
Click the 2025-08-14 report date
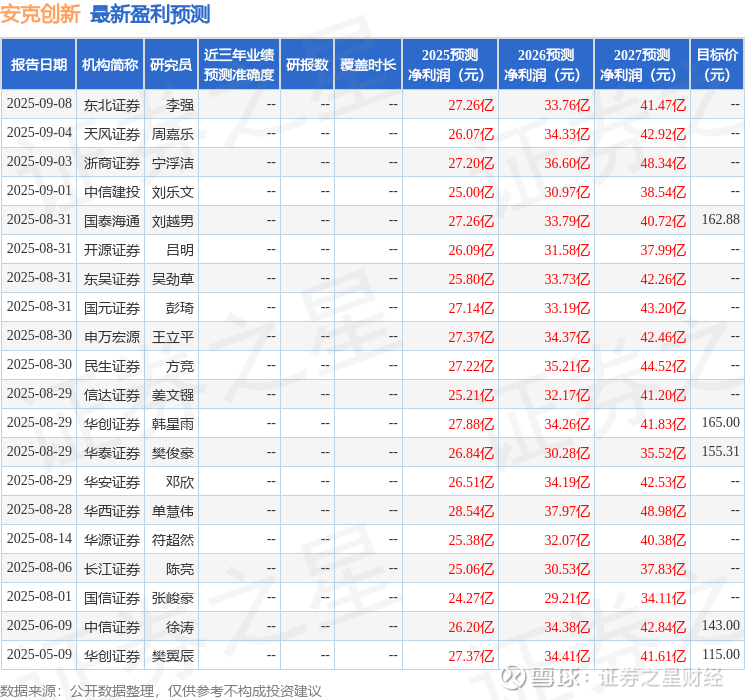(39, 538)
